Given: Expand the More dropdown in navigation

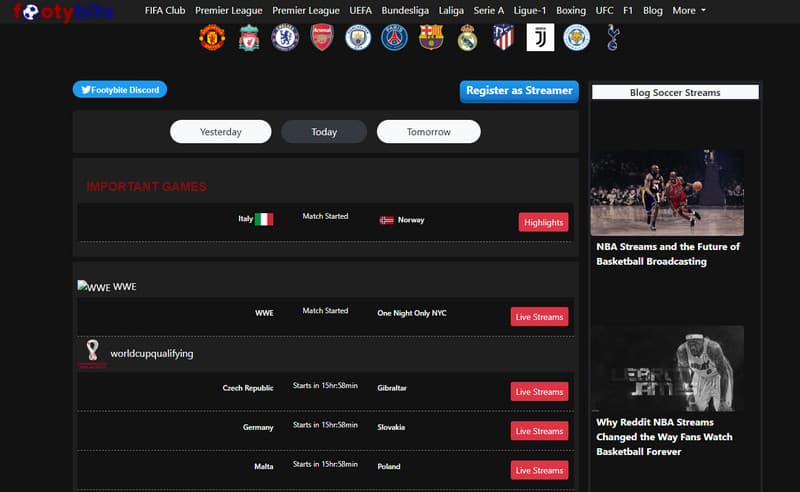Looking at the screenshot, I should pos(688,10).
